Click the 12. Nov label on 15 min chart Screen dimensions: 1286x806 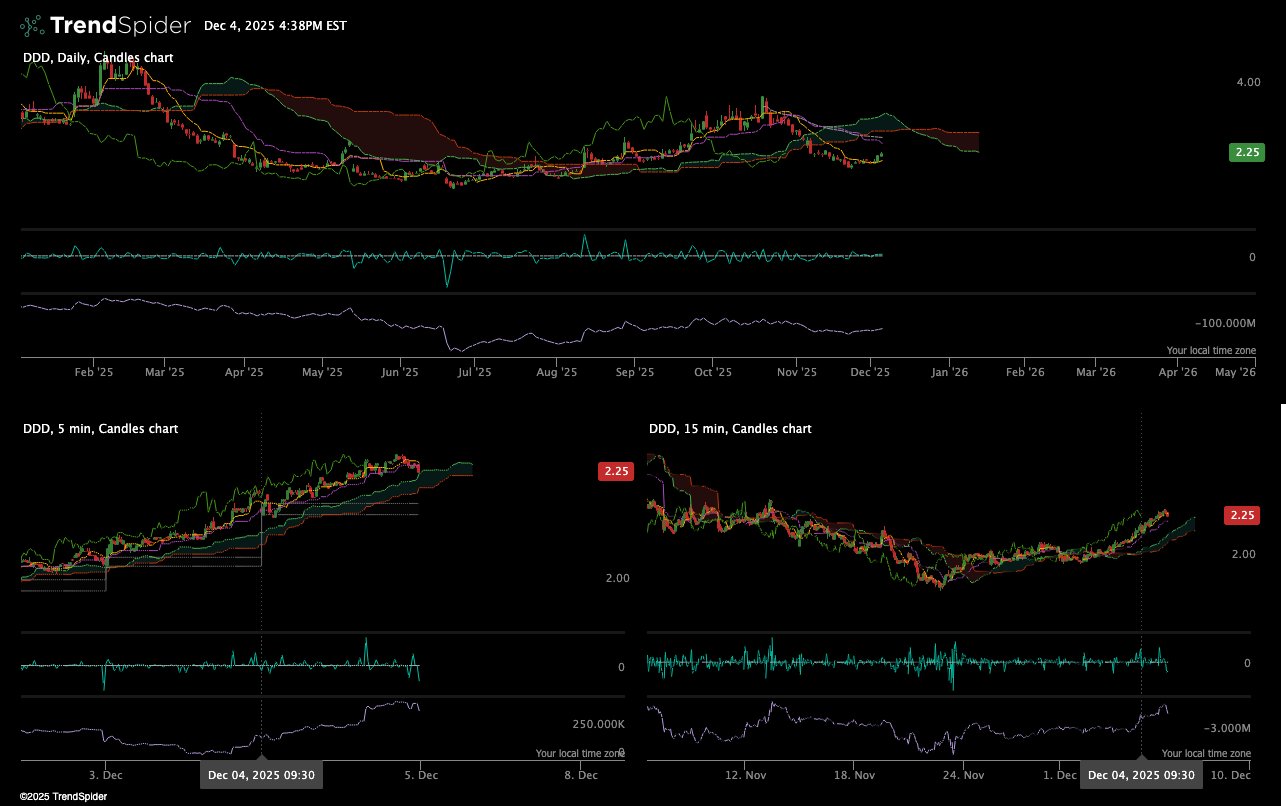point(745,775)
